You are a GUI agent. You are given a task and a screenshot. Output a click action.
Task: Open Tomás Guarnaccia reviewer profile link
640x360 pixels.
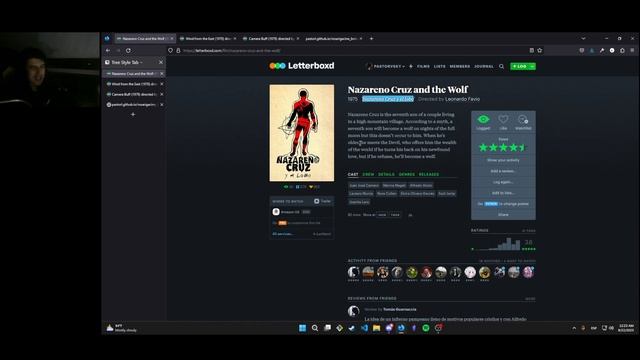point(400,309)
